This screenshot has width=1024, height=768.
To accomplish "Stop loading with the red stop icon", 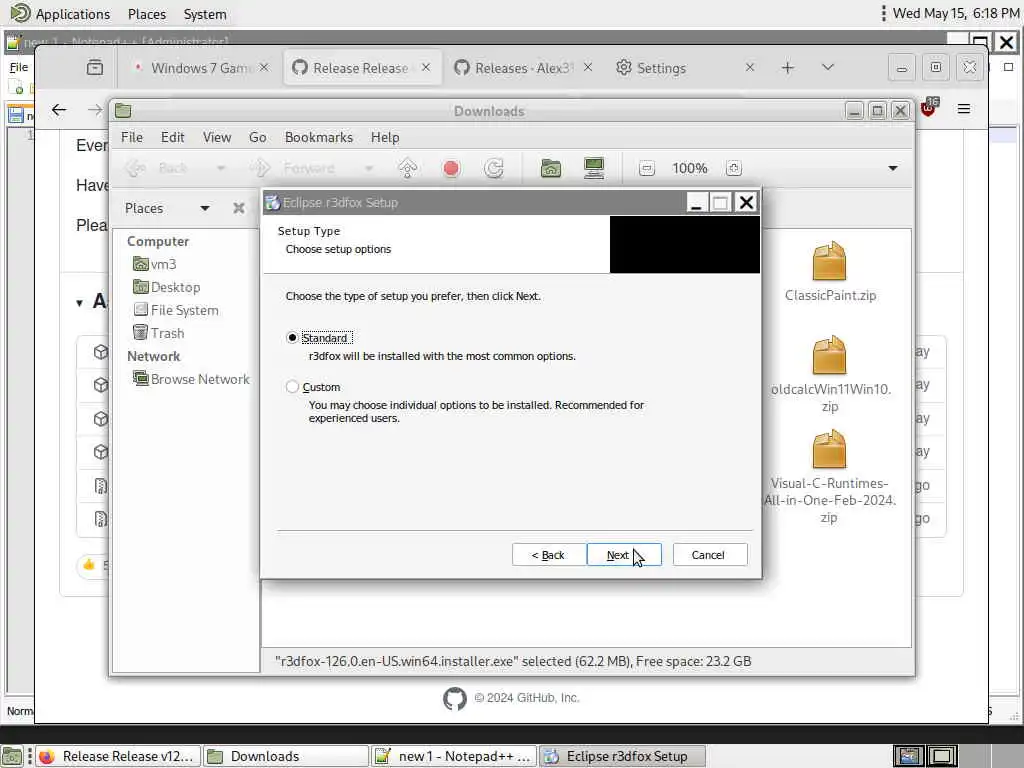I will point(451,168).
